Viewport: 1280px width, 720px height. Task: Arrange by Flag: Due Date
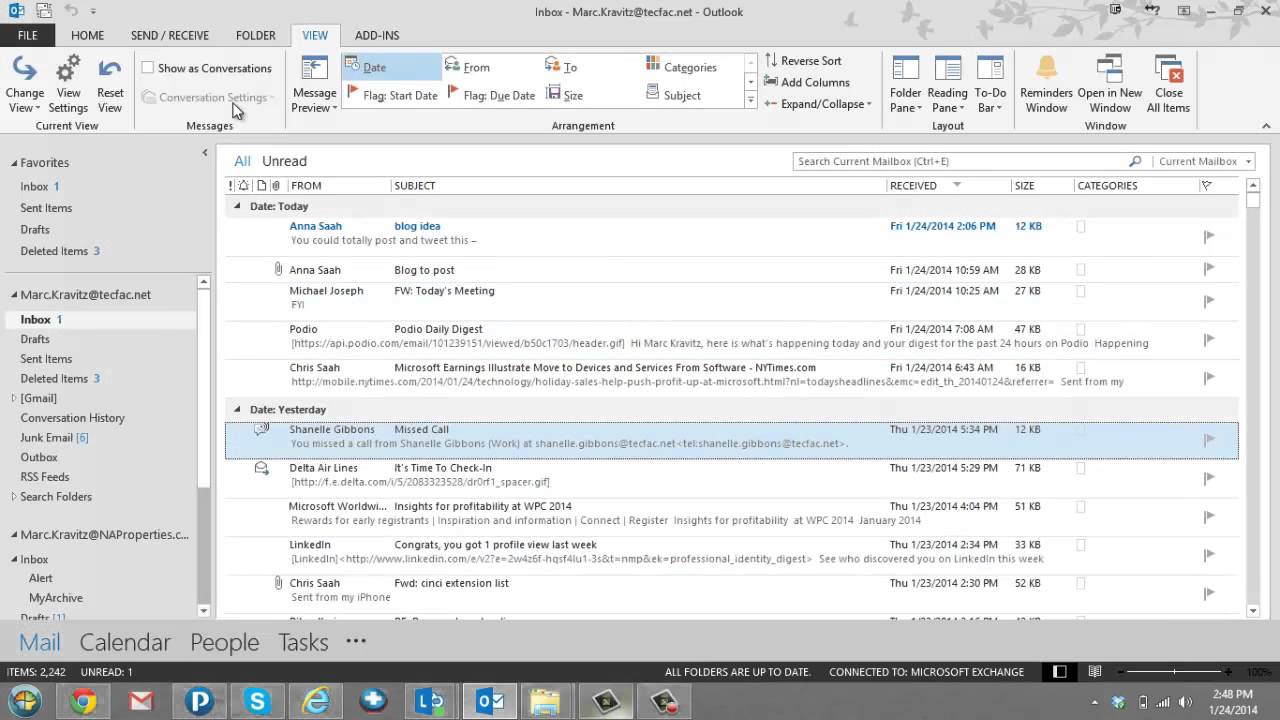pos(491,95)
